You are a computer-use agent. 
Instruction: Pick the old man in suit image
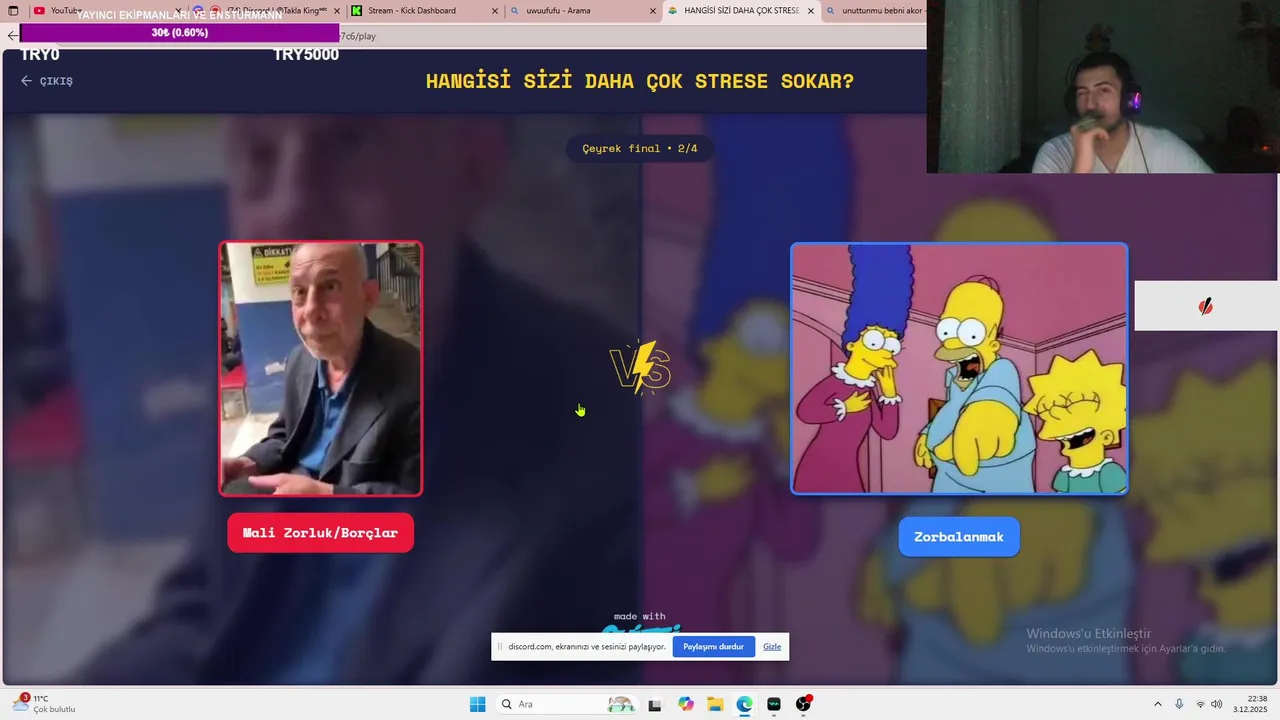(321, 368)
